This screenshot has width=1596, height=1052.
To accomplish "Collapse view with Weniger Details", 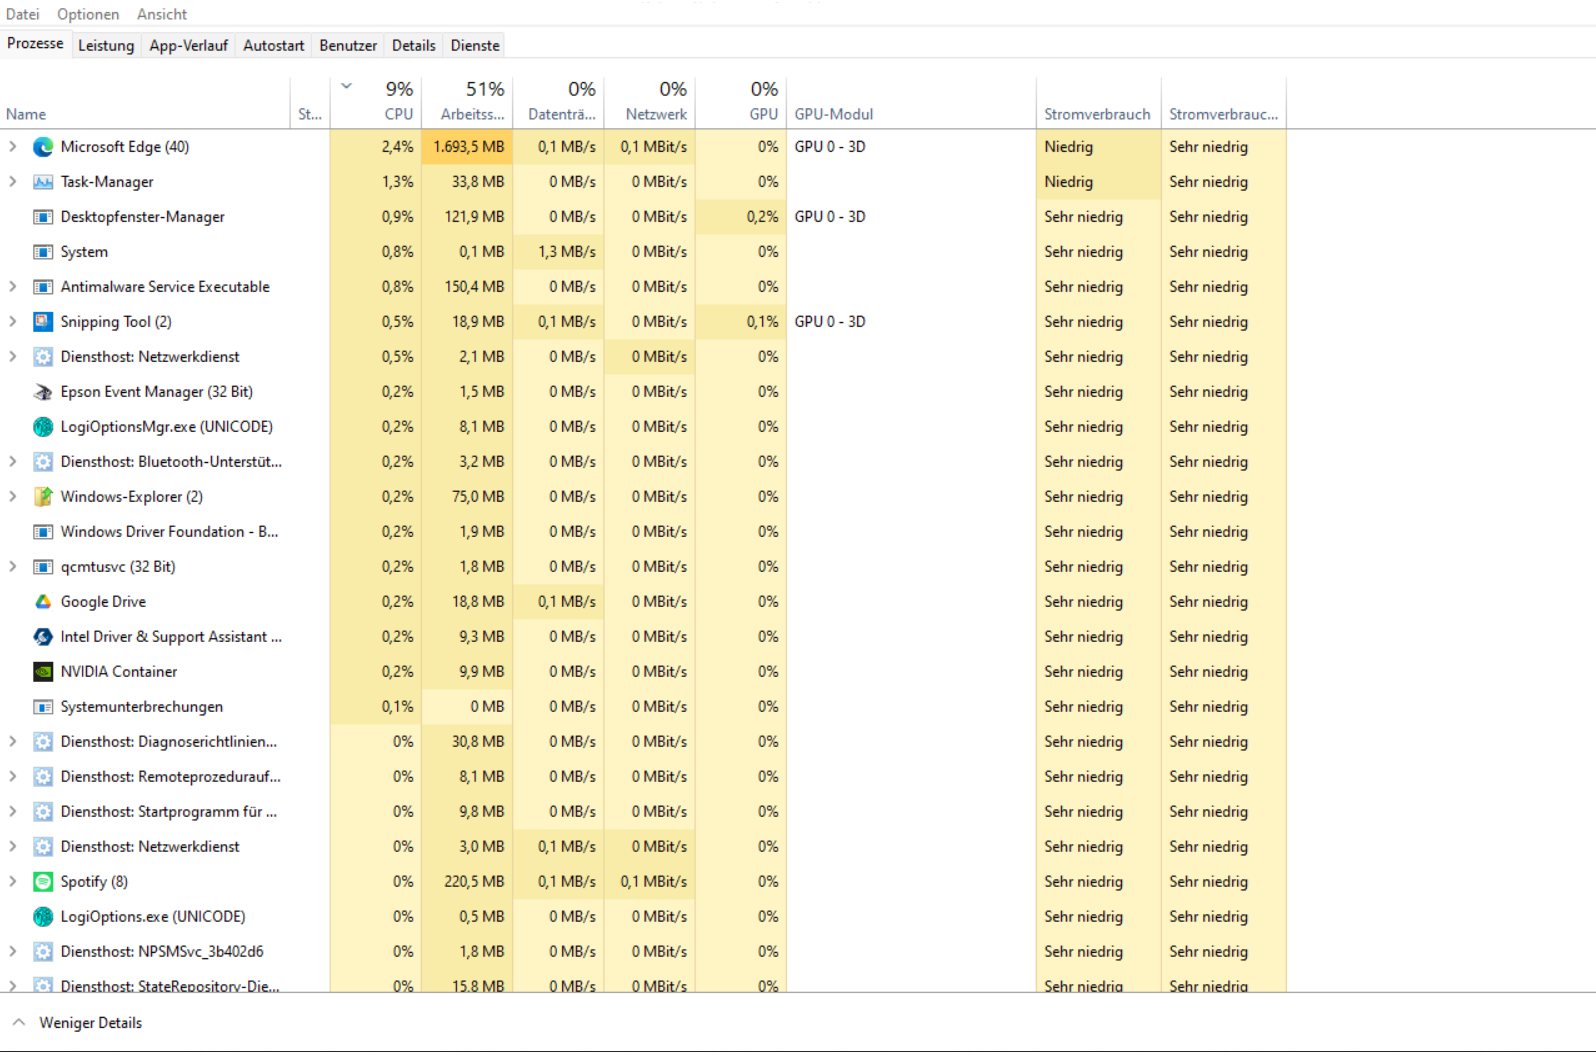I will point(77,1023).
